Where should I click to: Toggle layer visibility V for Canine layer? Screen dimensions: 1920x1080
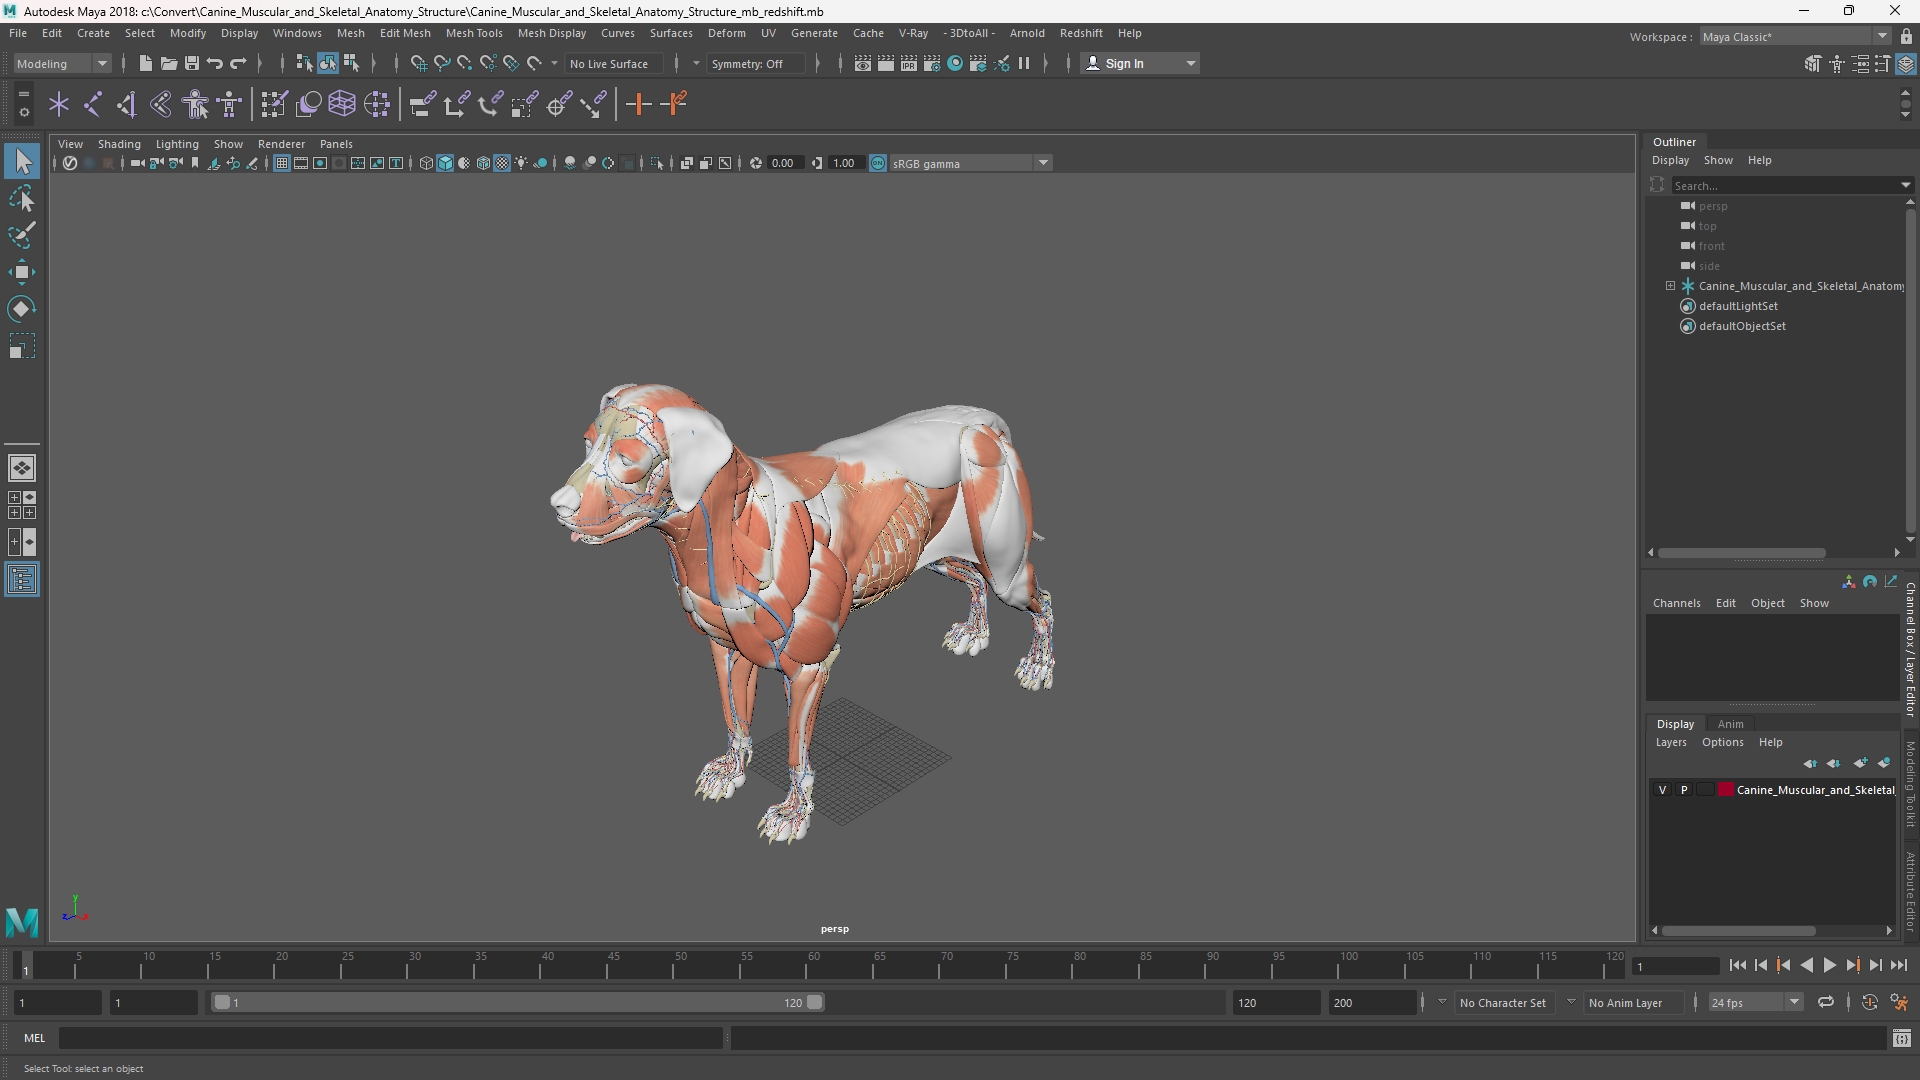point(1663,790)
